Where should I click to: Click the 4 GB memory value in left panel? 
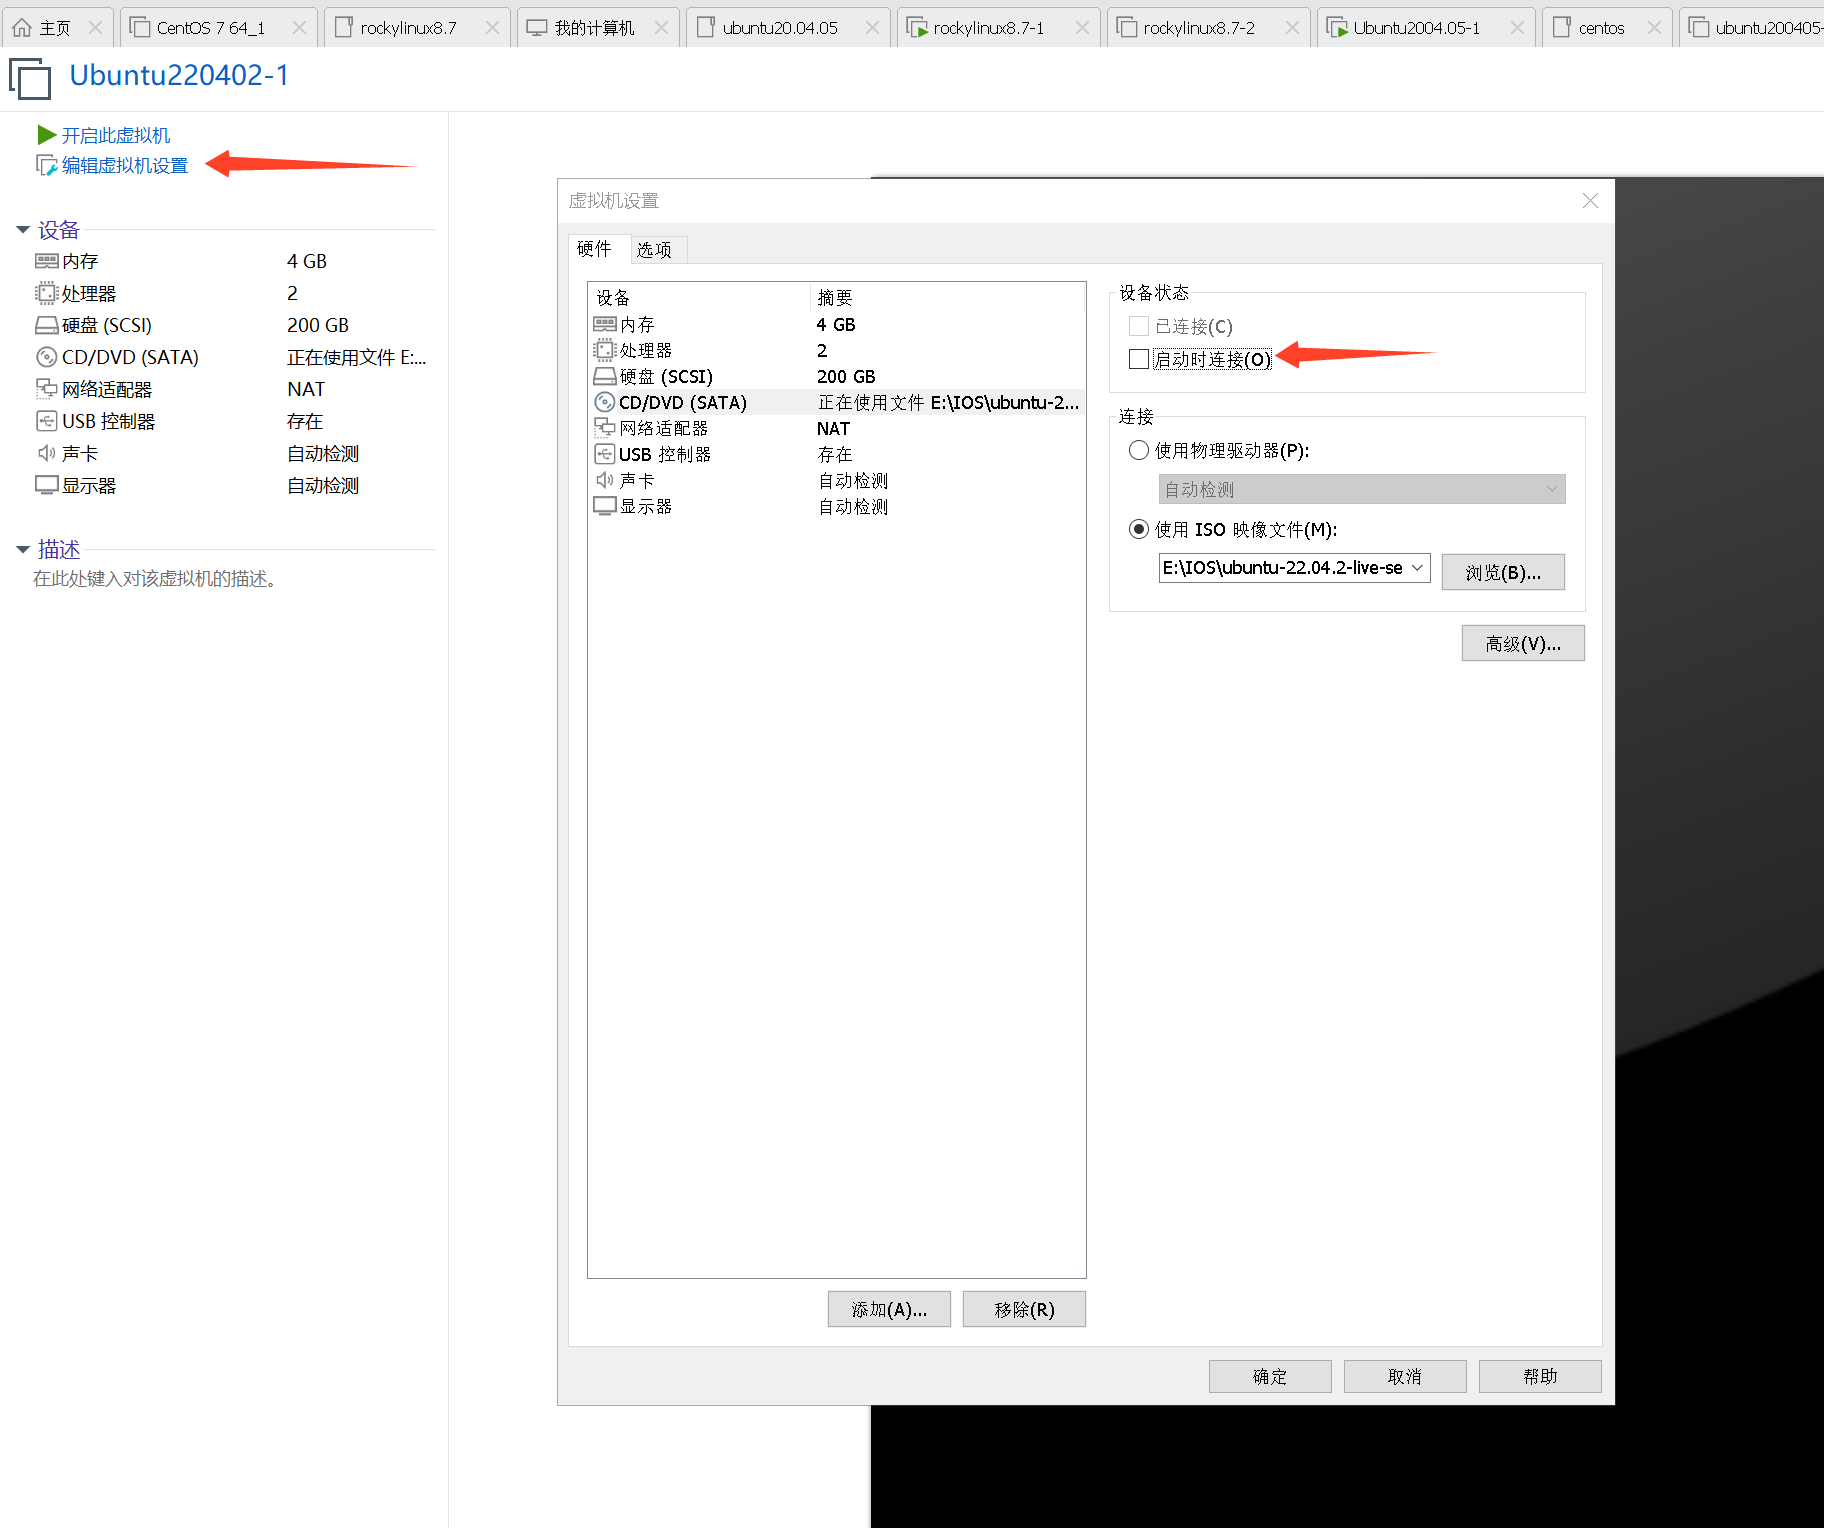click(x=307, y=261)
